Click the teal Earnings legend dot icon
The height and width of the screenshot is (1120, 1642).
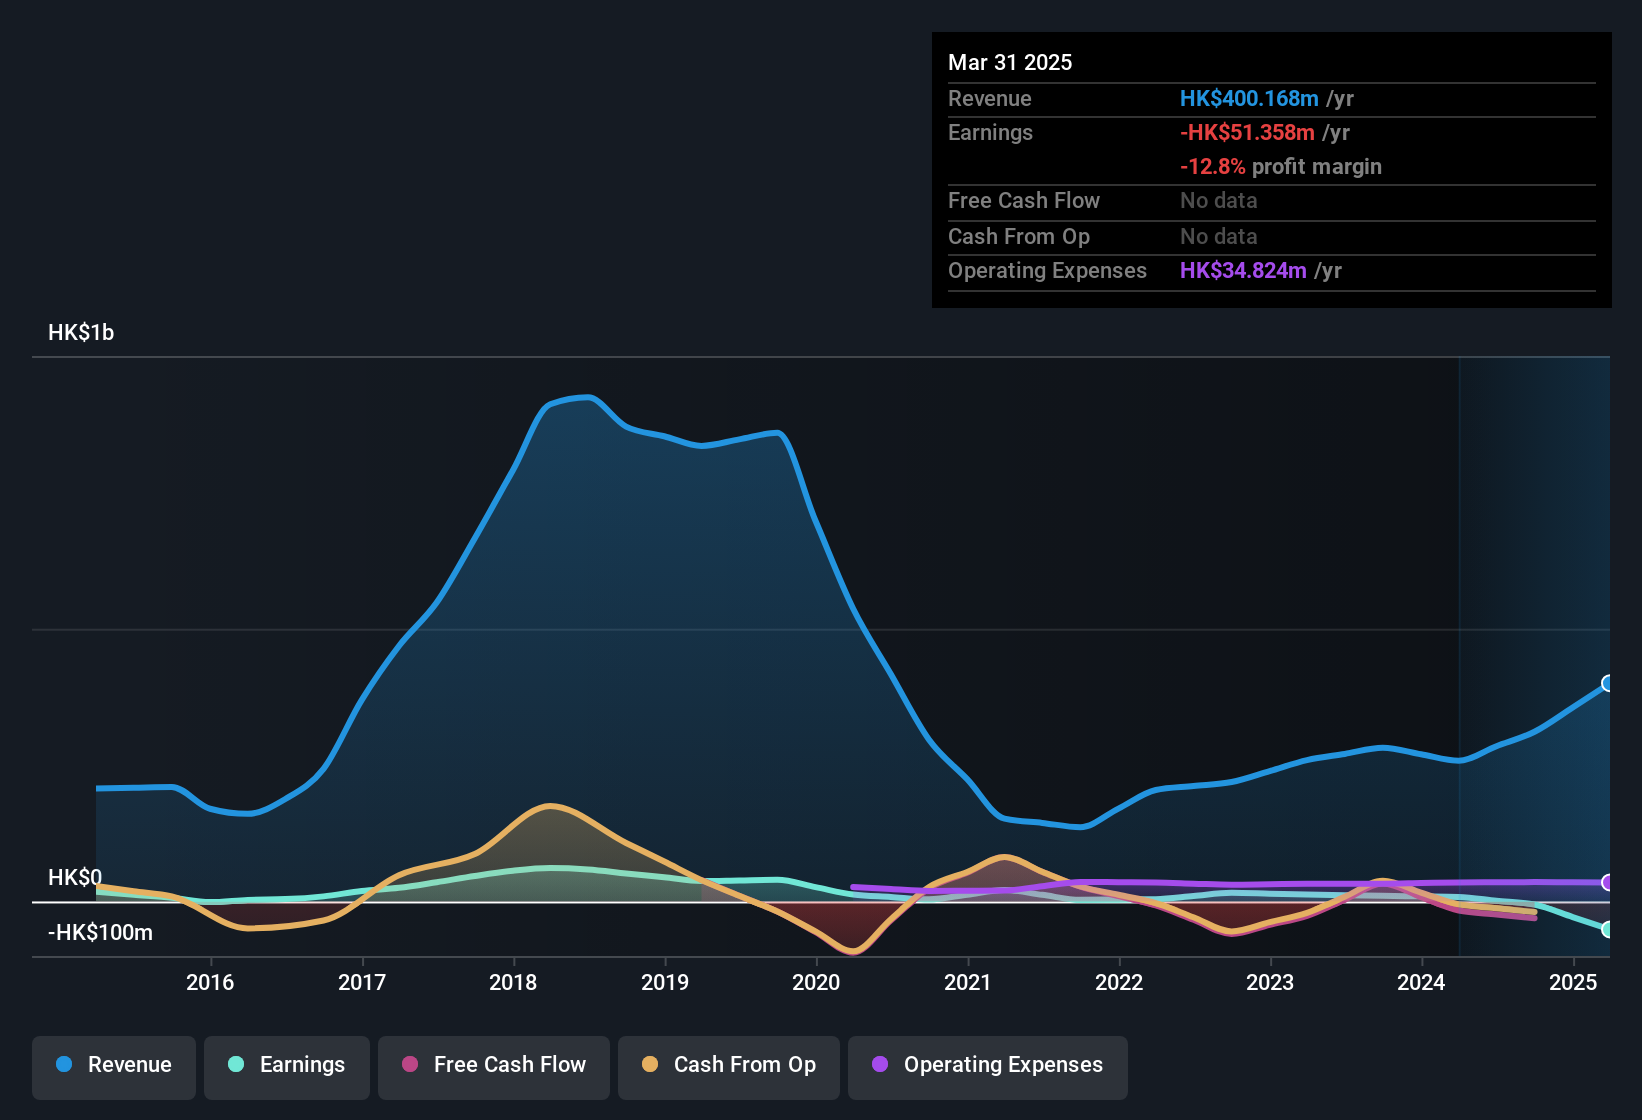(x=236, y=1065)
